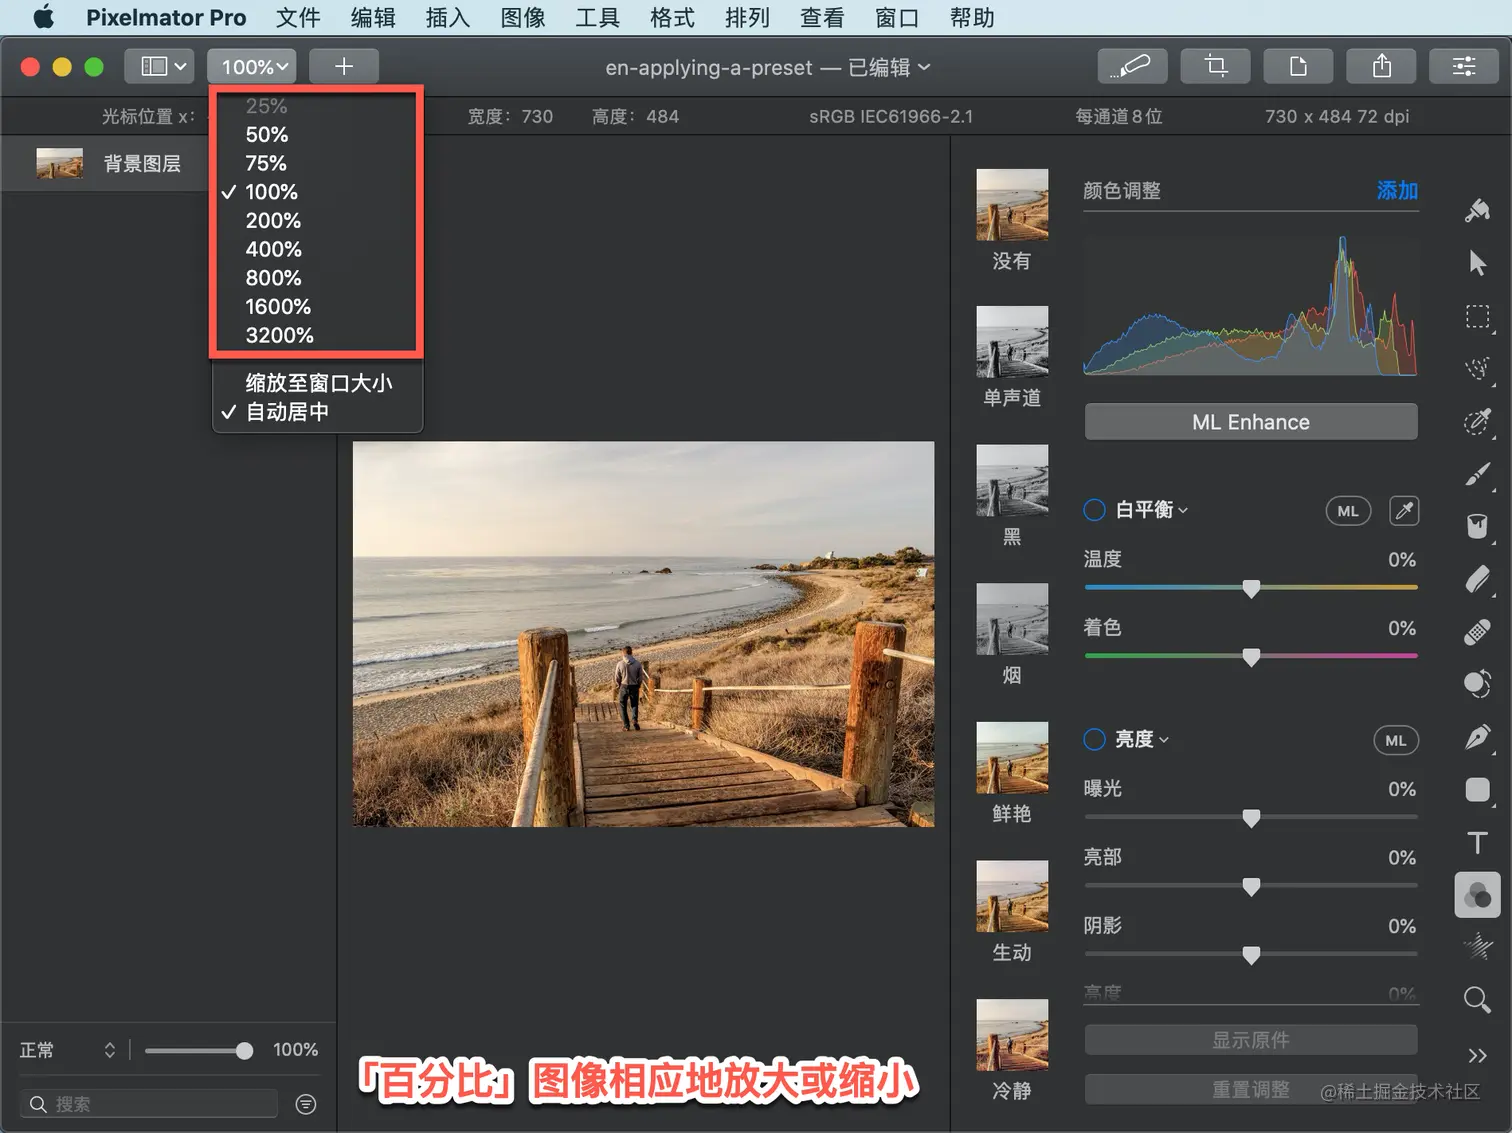The width and height of the screenshot is (1512, 1133).
Task: Open the Apple menu
Action: pyautogui.click(x=43, y=17)
